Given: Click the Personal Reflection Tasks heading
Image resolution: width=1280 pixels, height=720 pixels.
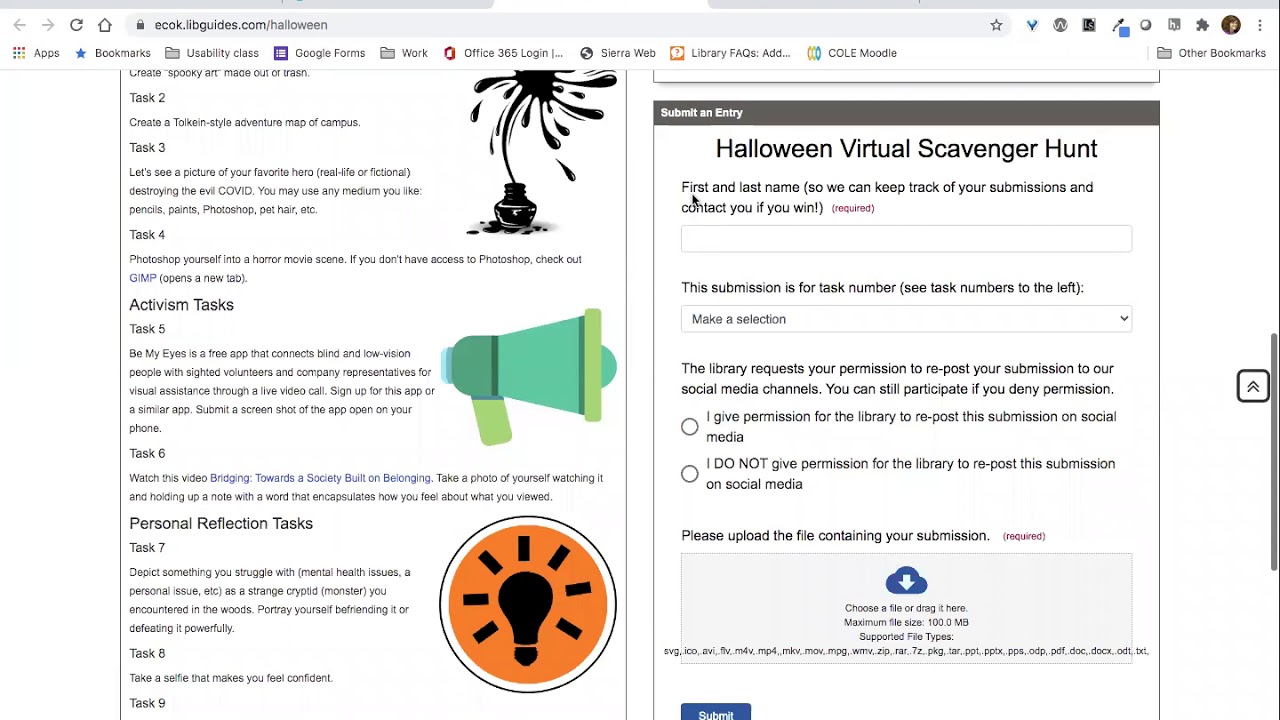Looking at the screenshot, I should [x=221, y=524].
